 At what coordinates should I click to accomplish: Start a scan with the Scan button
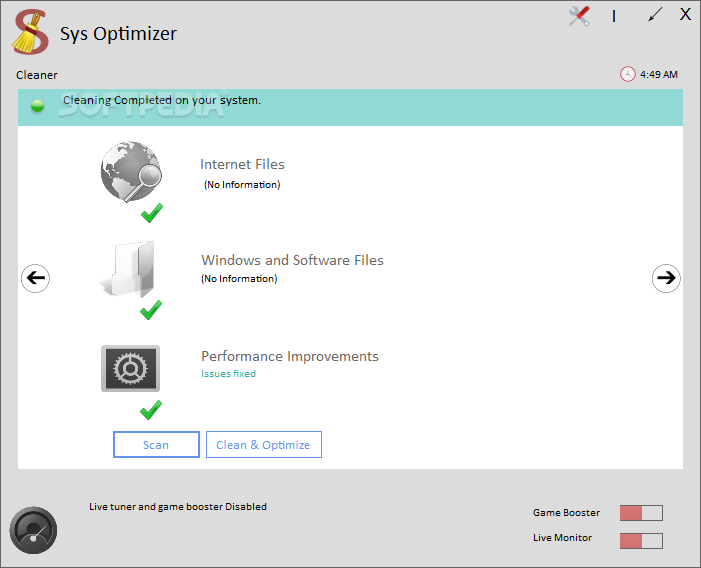(156, 445)
